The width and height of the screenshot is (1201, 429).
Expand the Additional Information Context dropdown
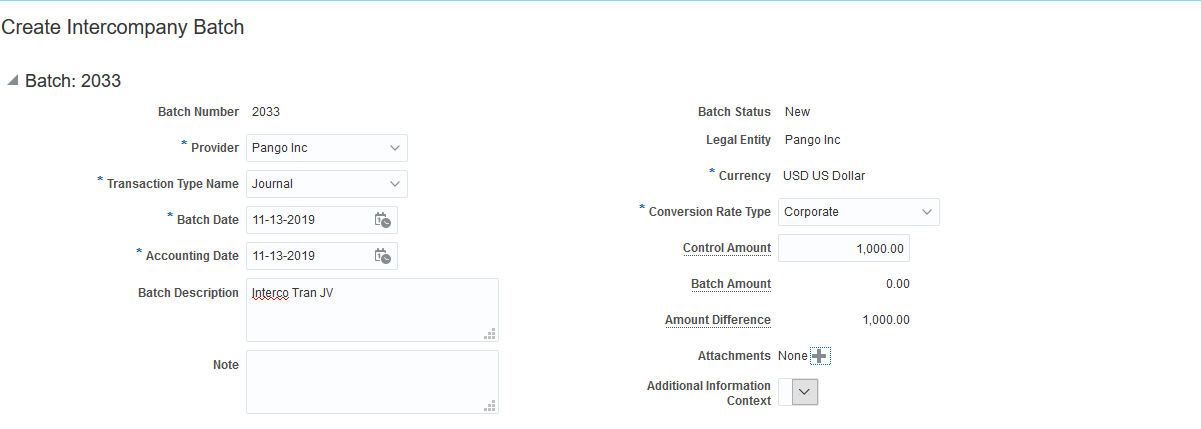click(805, 393)
